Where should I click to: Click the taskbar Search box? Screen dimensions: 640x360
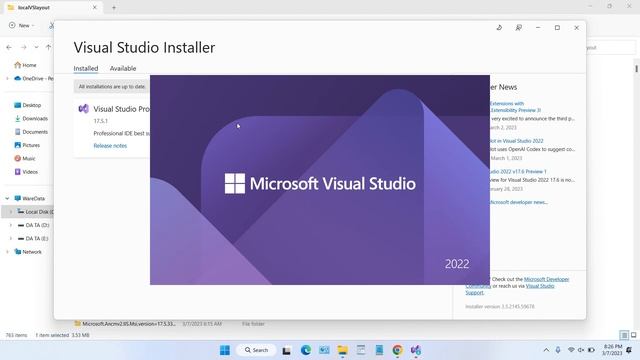pos(256,350)
